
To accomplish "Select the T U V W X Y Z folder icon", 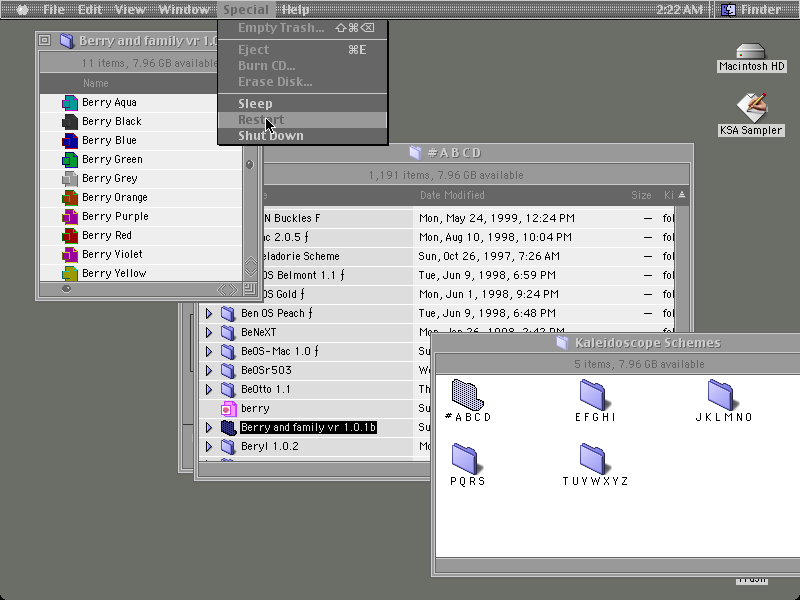I will click(593, 459).
